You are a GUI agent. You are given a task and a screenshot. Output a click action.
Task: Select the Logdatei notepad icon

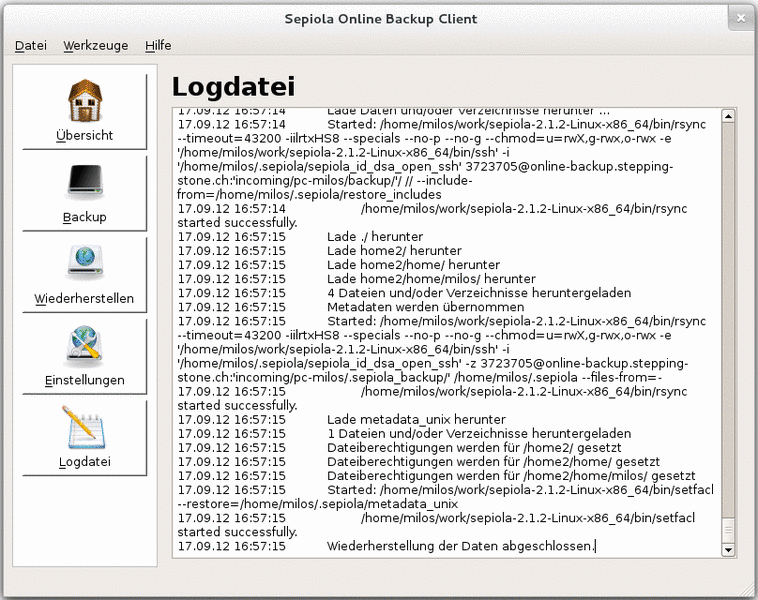84,427
